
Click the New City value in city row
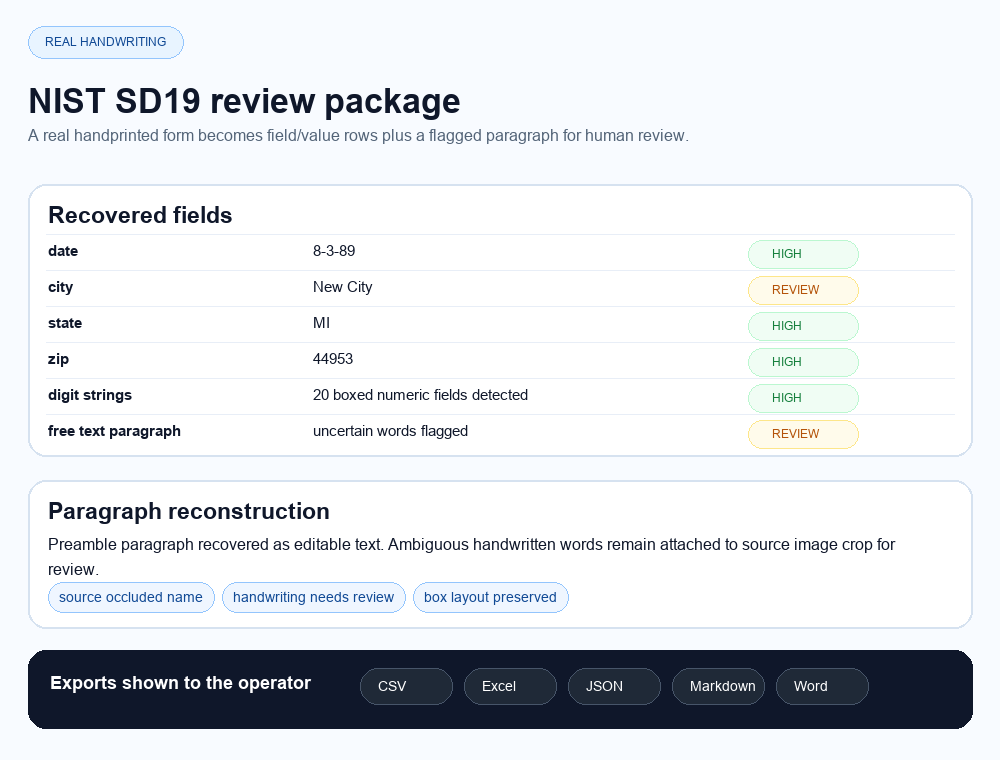point(342,287)
